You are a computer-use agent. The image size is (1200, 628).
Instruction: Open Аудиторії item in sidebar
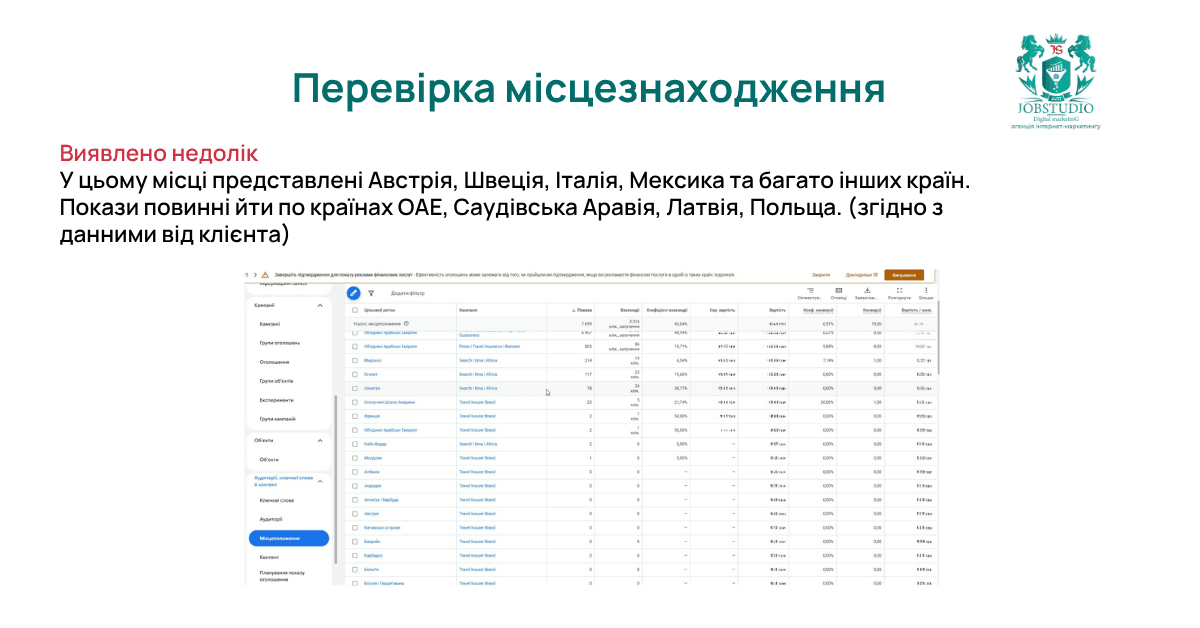coord(271,519)
